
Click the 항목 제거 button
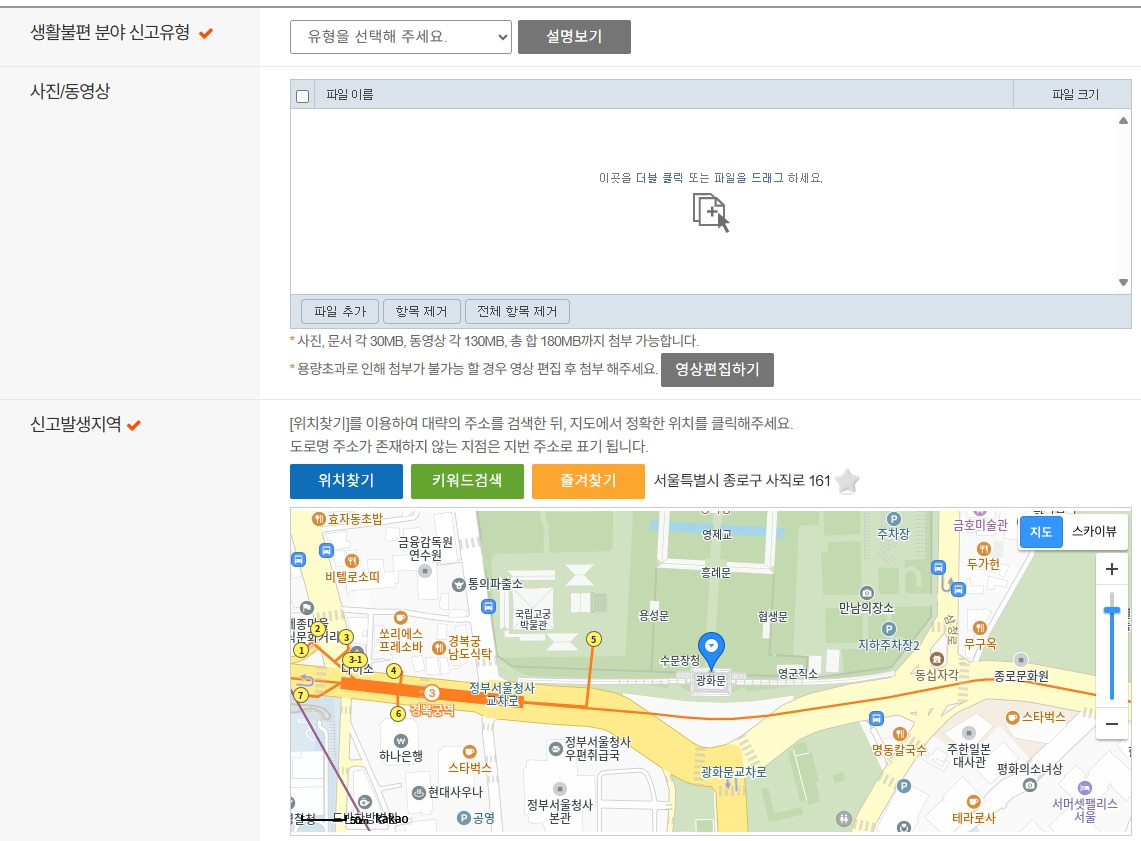[x=421, y=311]
